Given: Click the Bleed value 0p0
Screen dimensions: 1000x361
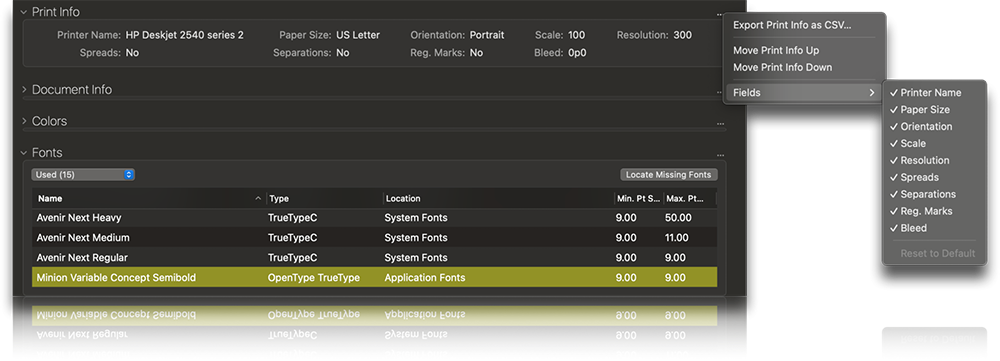Looking at the screenshot, I should (x=577, y=53).
